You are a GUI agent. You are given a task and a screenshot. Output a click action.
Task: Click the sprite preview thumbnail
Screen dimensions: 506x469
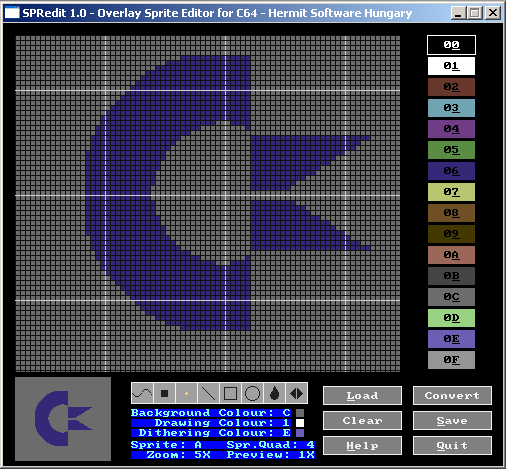point(63,419)
